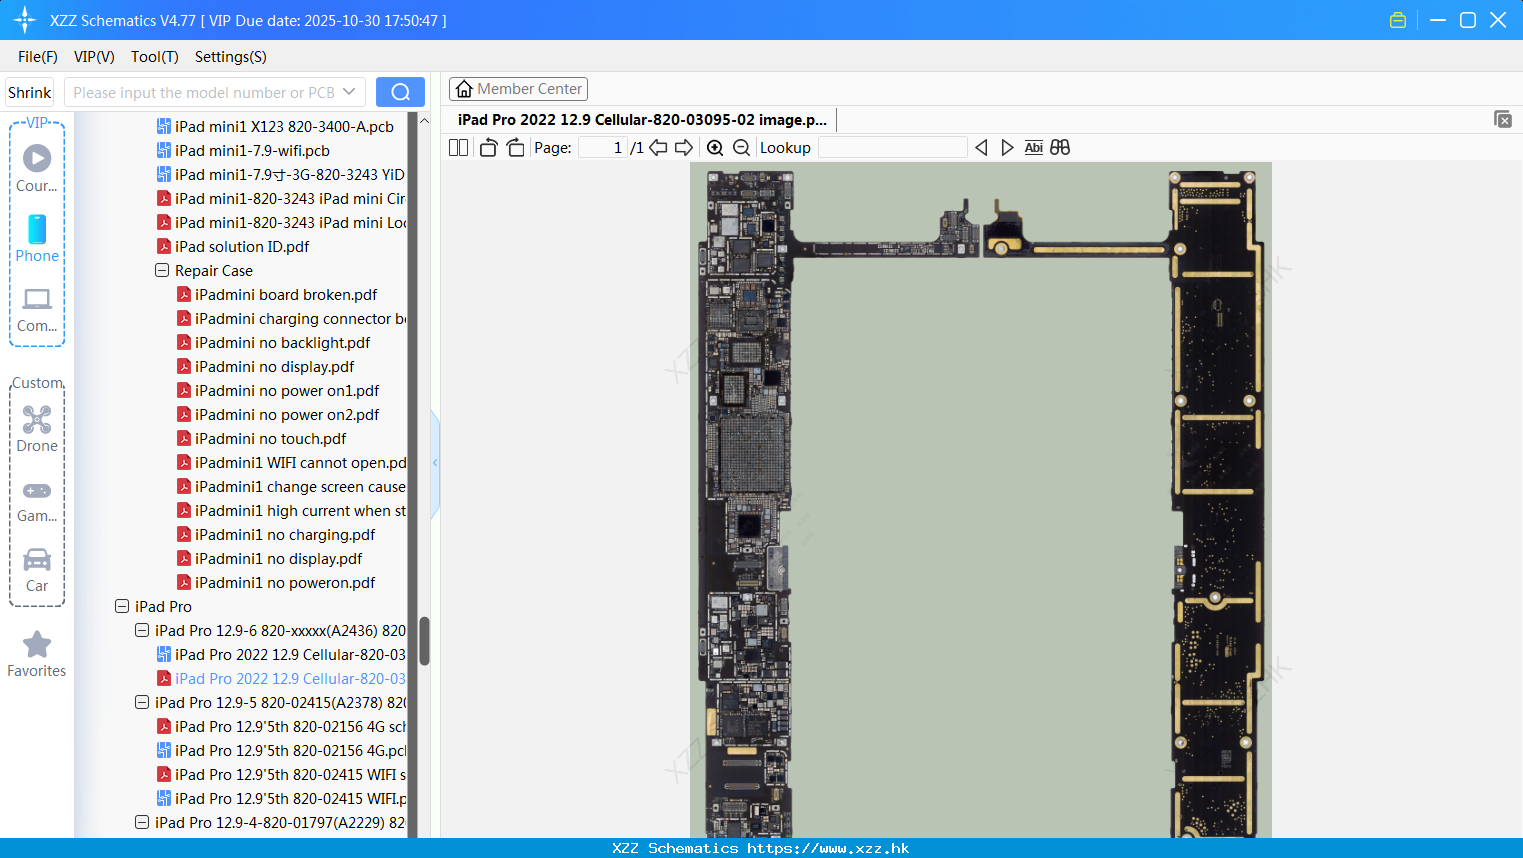The image size is (1523, 858).
Task: Click the file tree scroll-up arrow
Action: (x=424, y=121)
